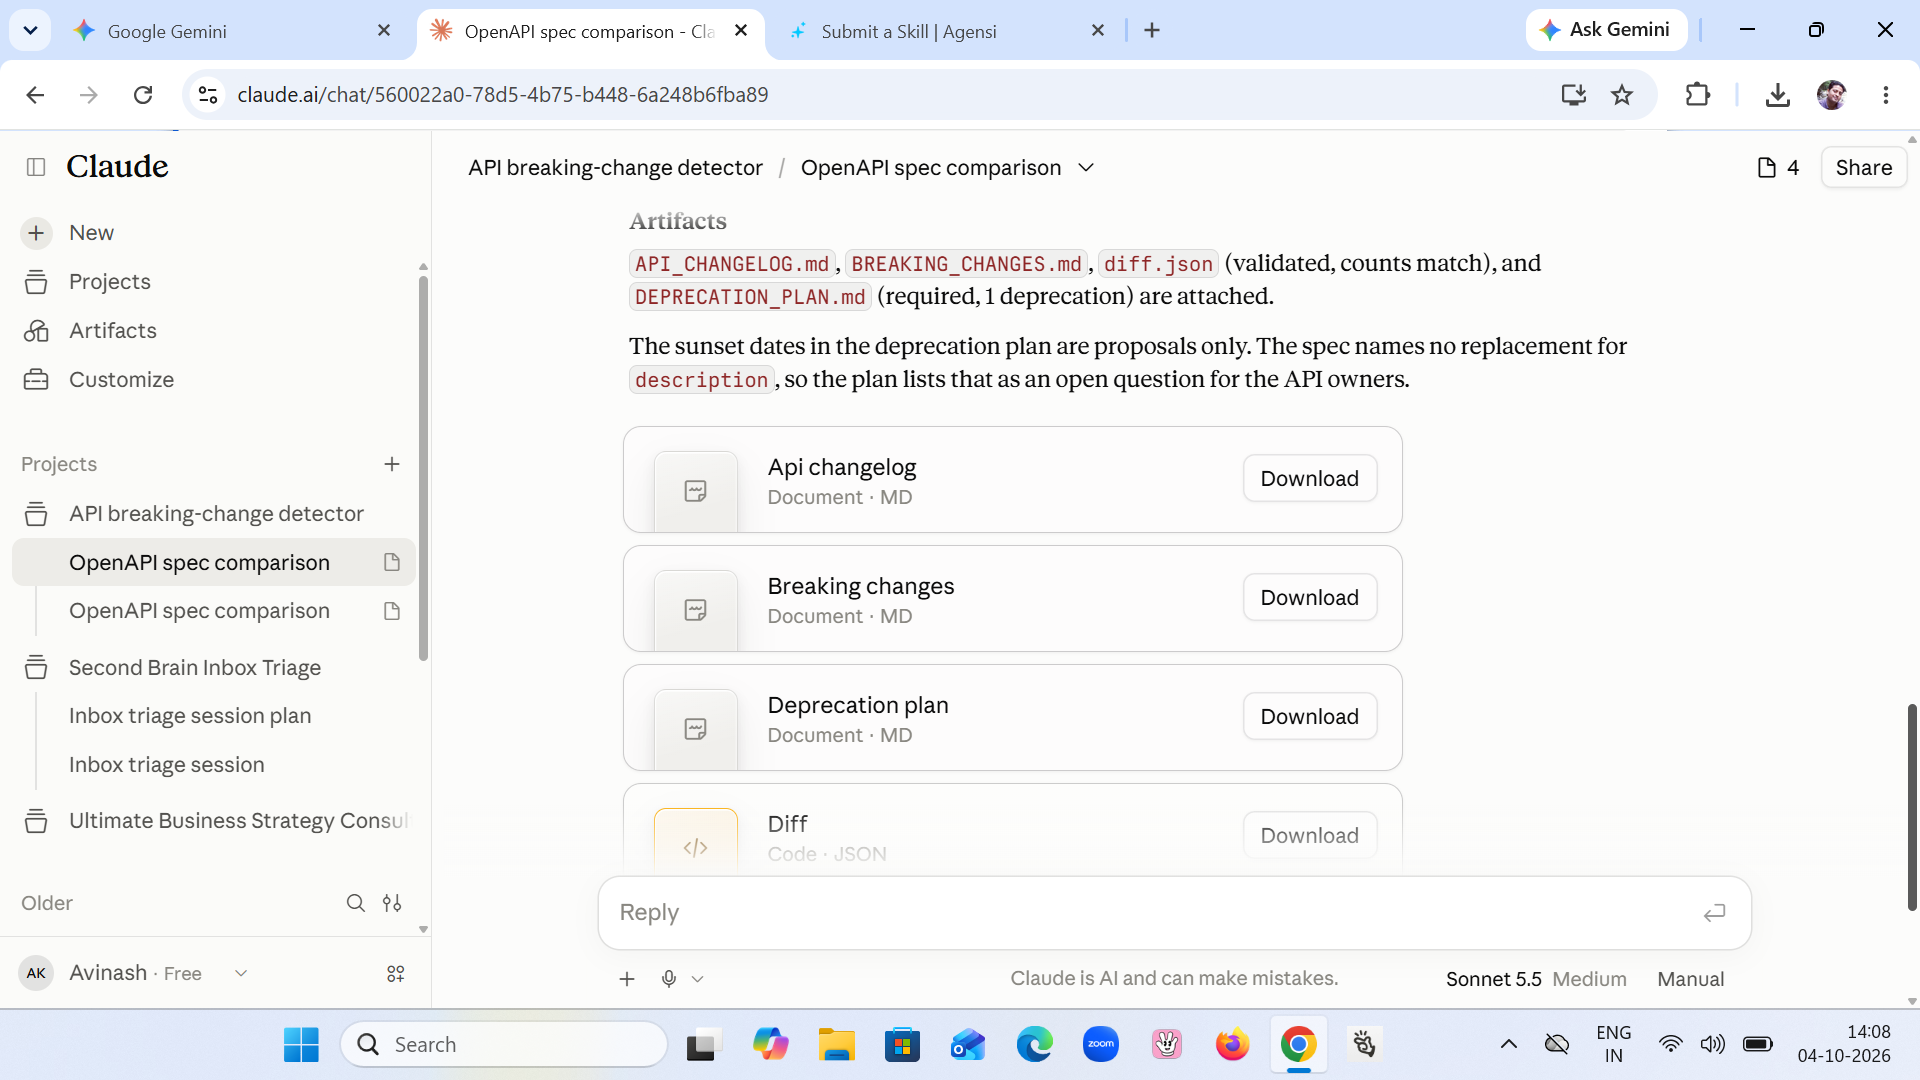Collapse the Claude sidebar panel icon
Screen dimensions: 1920x1080
pos(36,167)
